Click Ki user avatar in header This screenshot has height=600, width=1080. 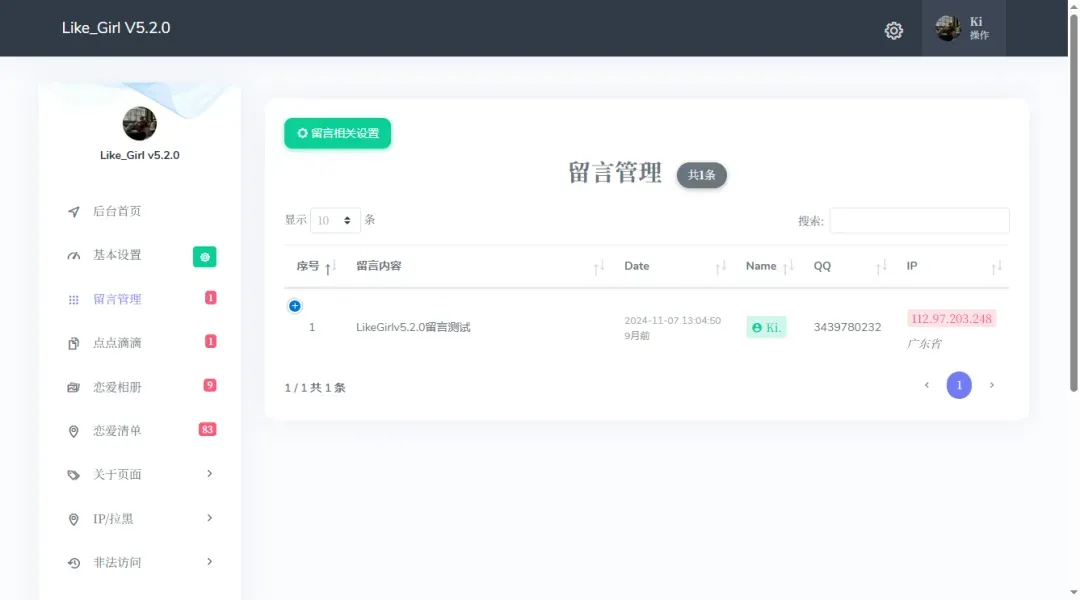point(948,28)
